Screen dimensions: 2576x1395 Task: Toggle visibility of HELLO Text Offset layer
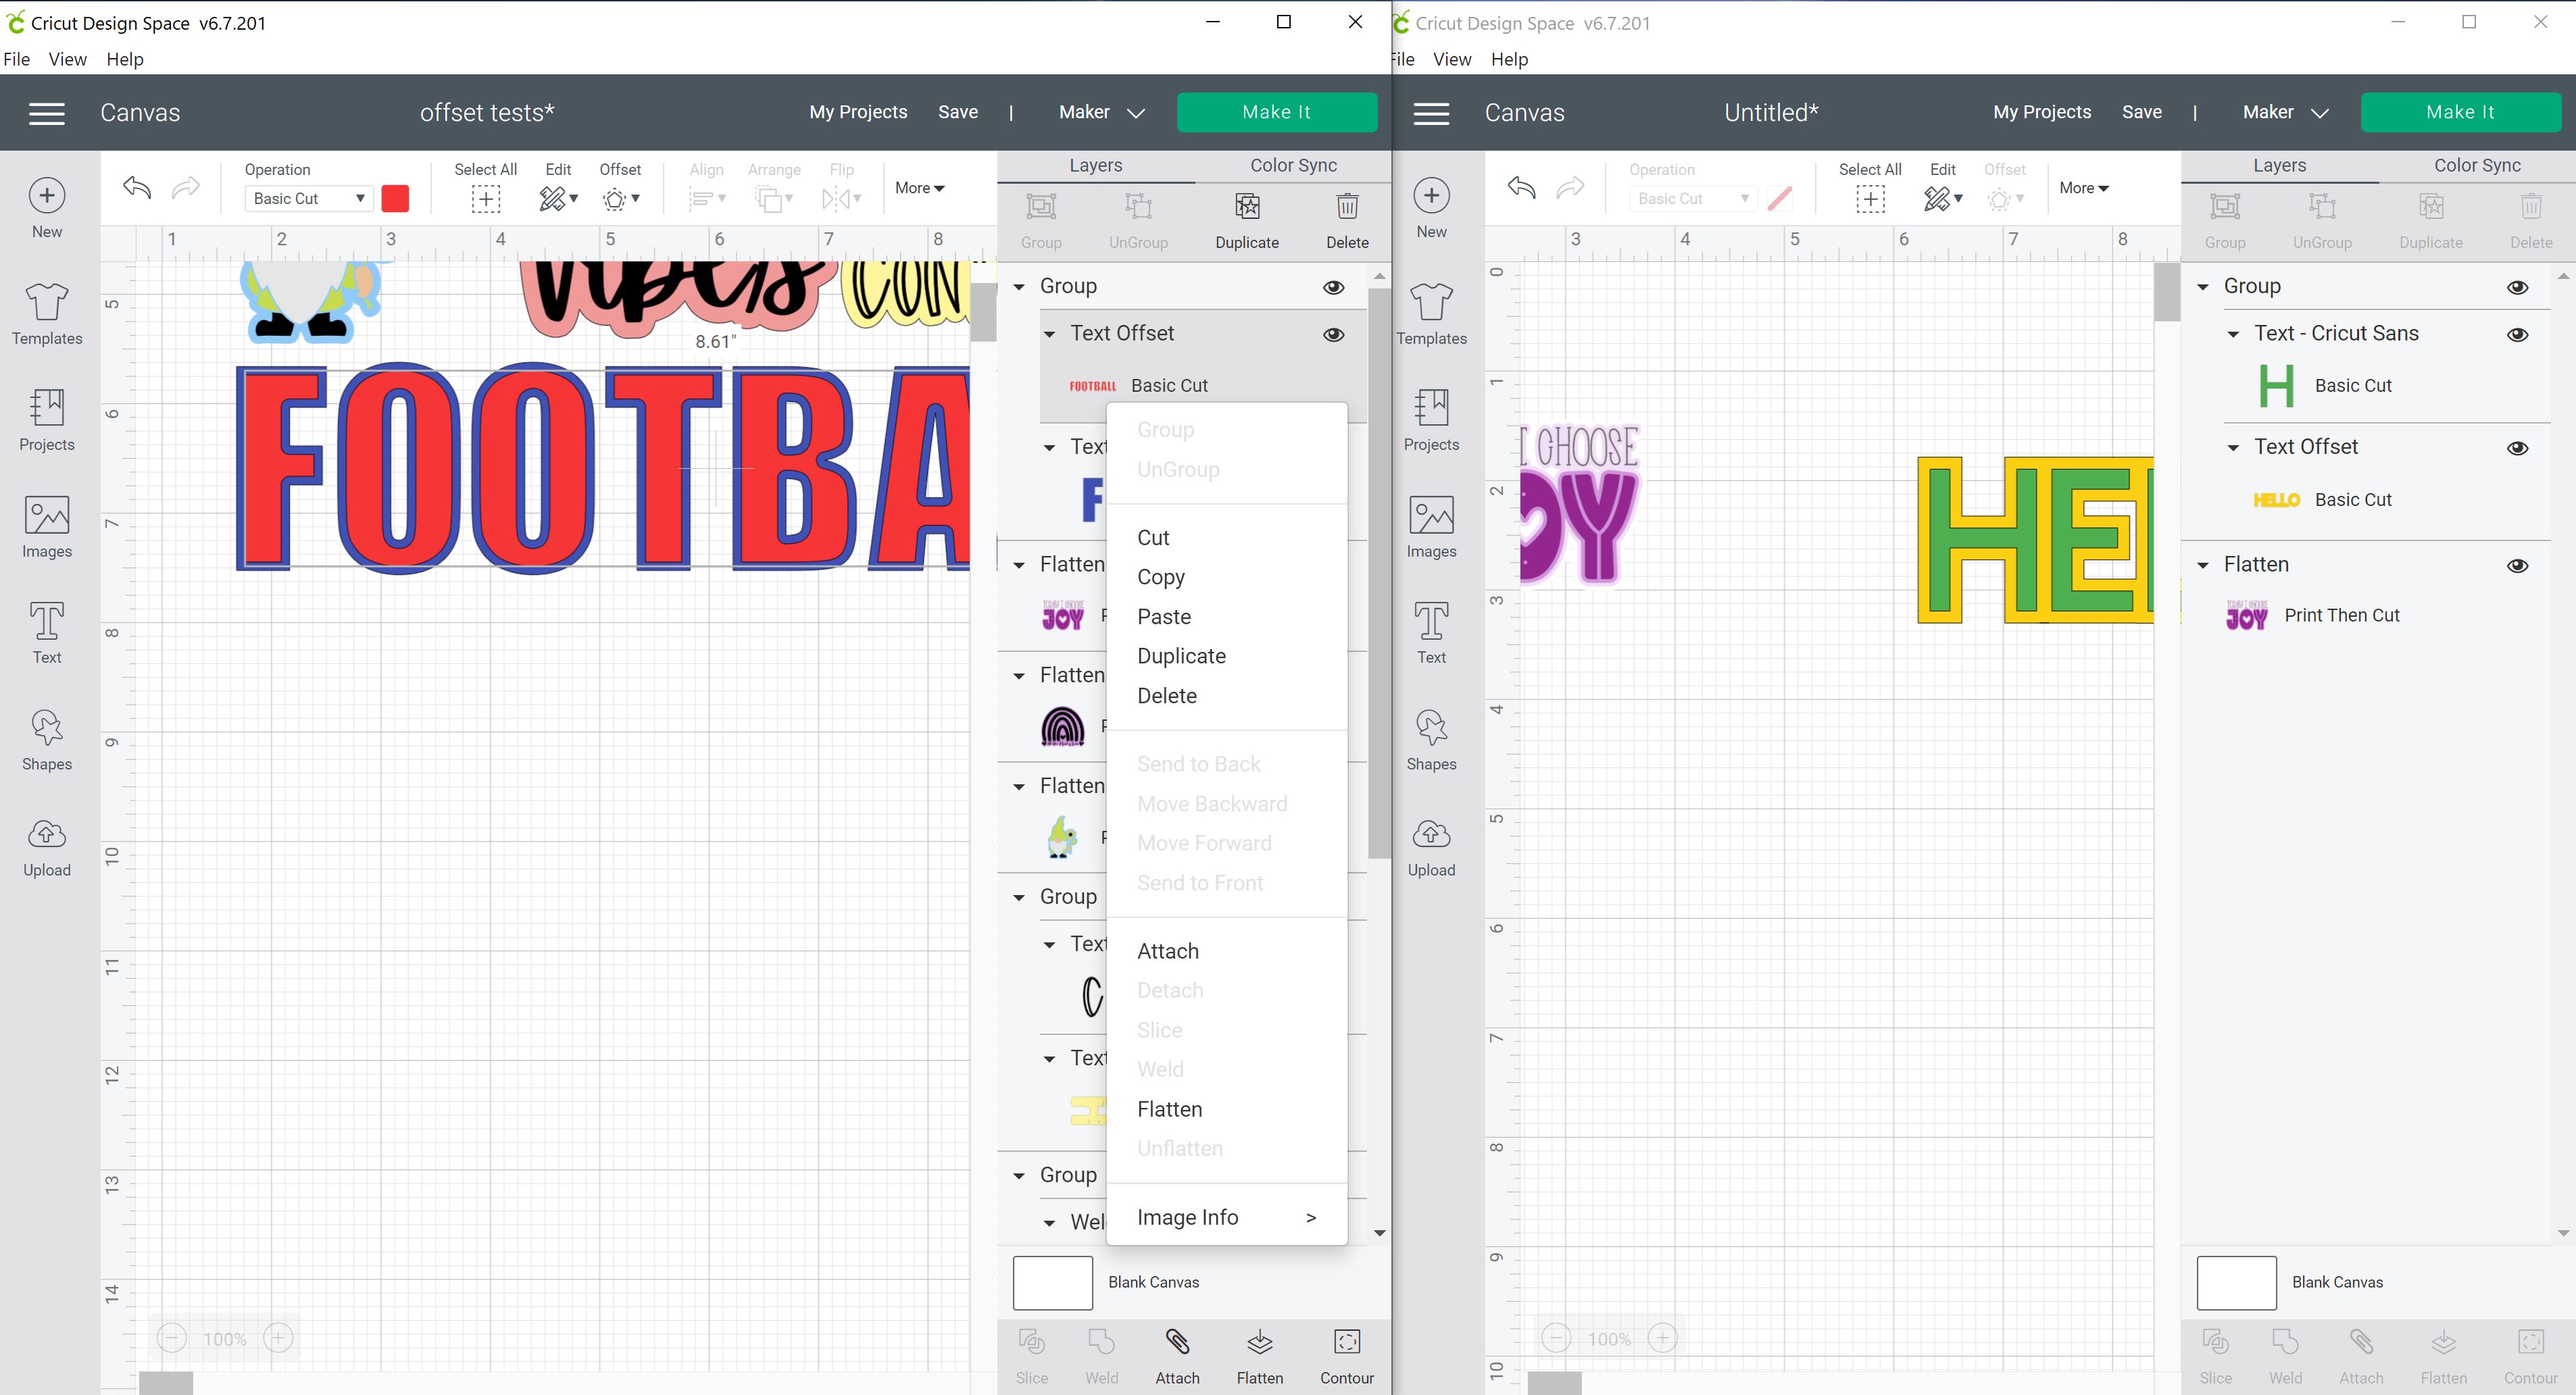pos(2517,448)
